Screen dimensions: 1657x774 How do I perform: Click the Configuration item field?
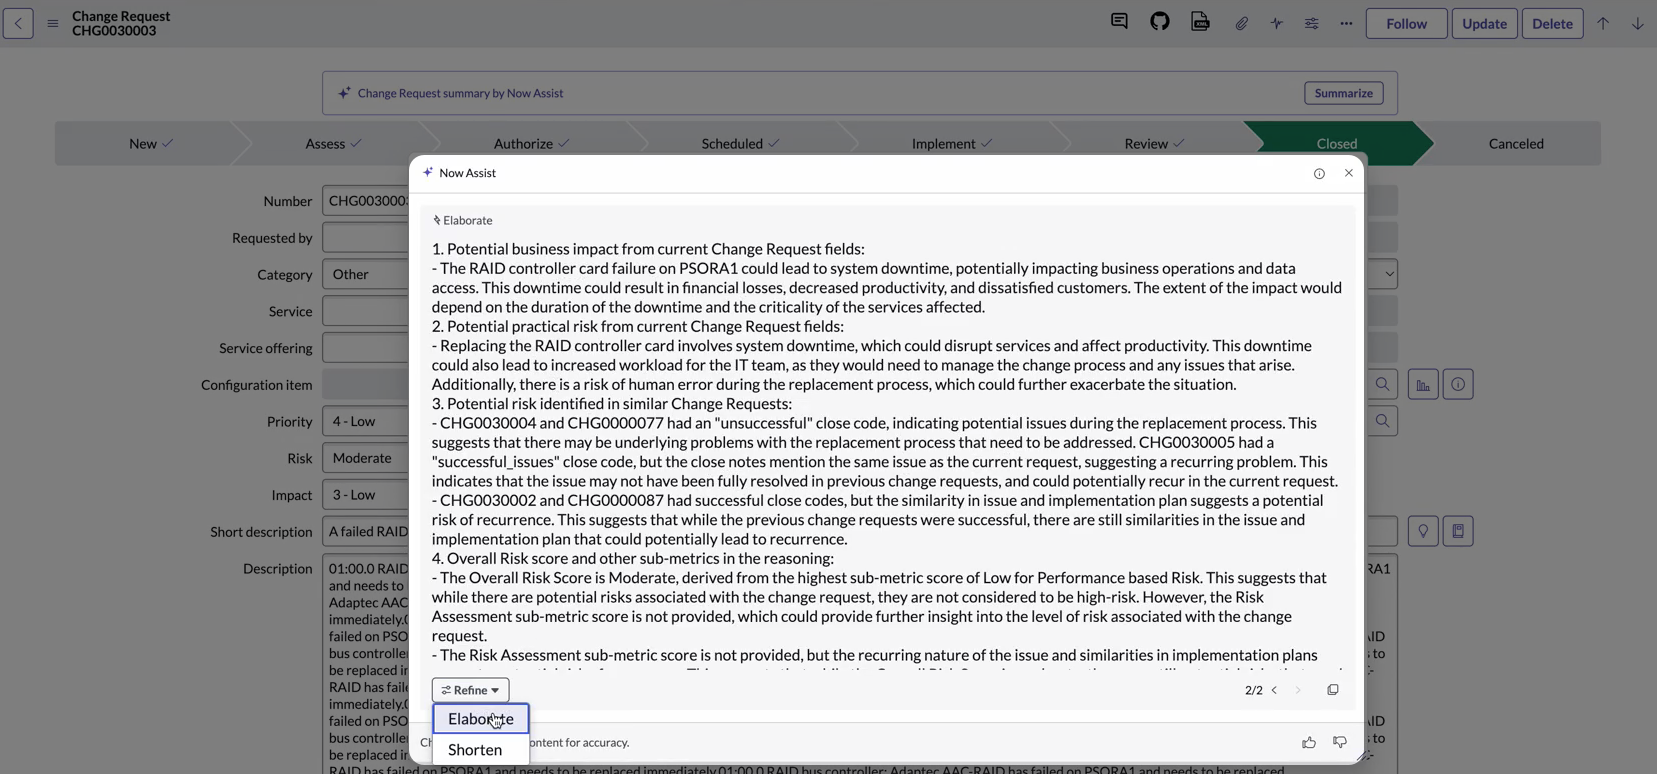click(x=366, y=384)
